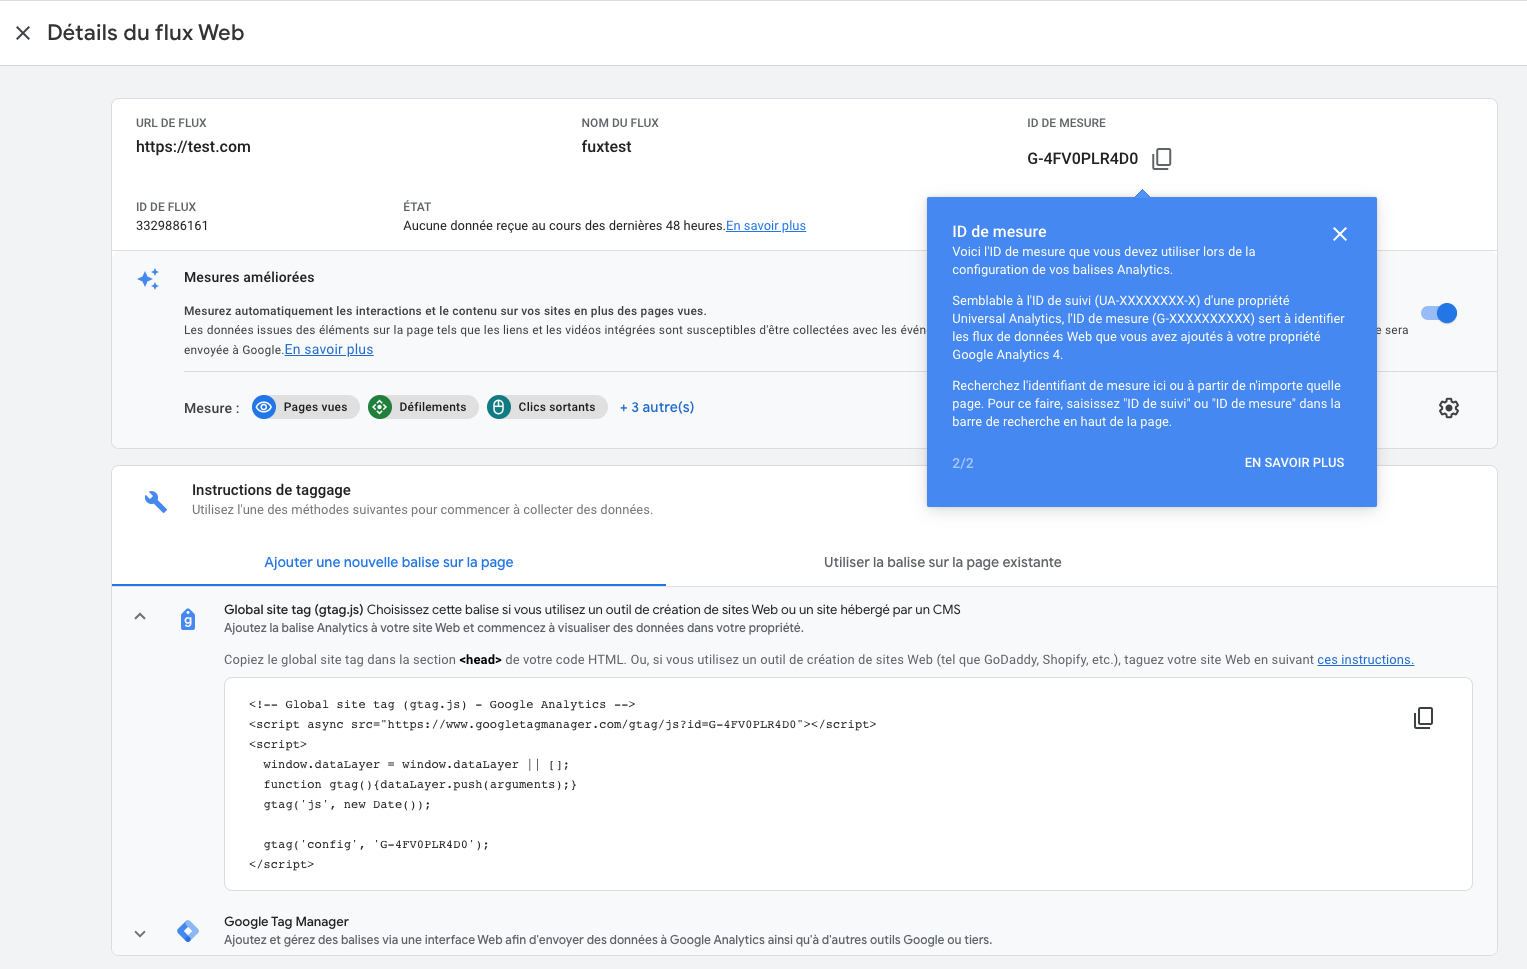Close the Détails du flux Web panel
The height and width of the screenshot is (969, 1527).
[x=23, y=33]
